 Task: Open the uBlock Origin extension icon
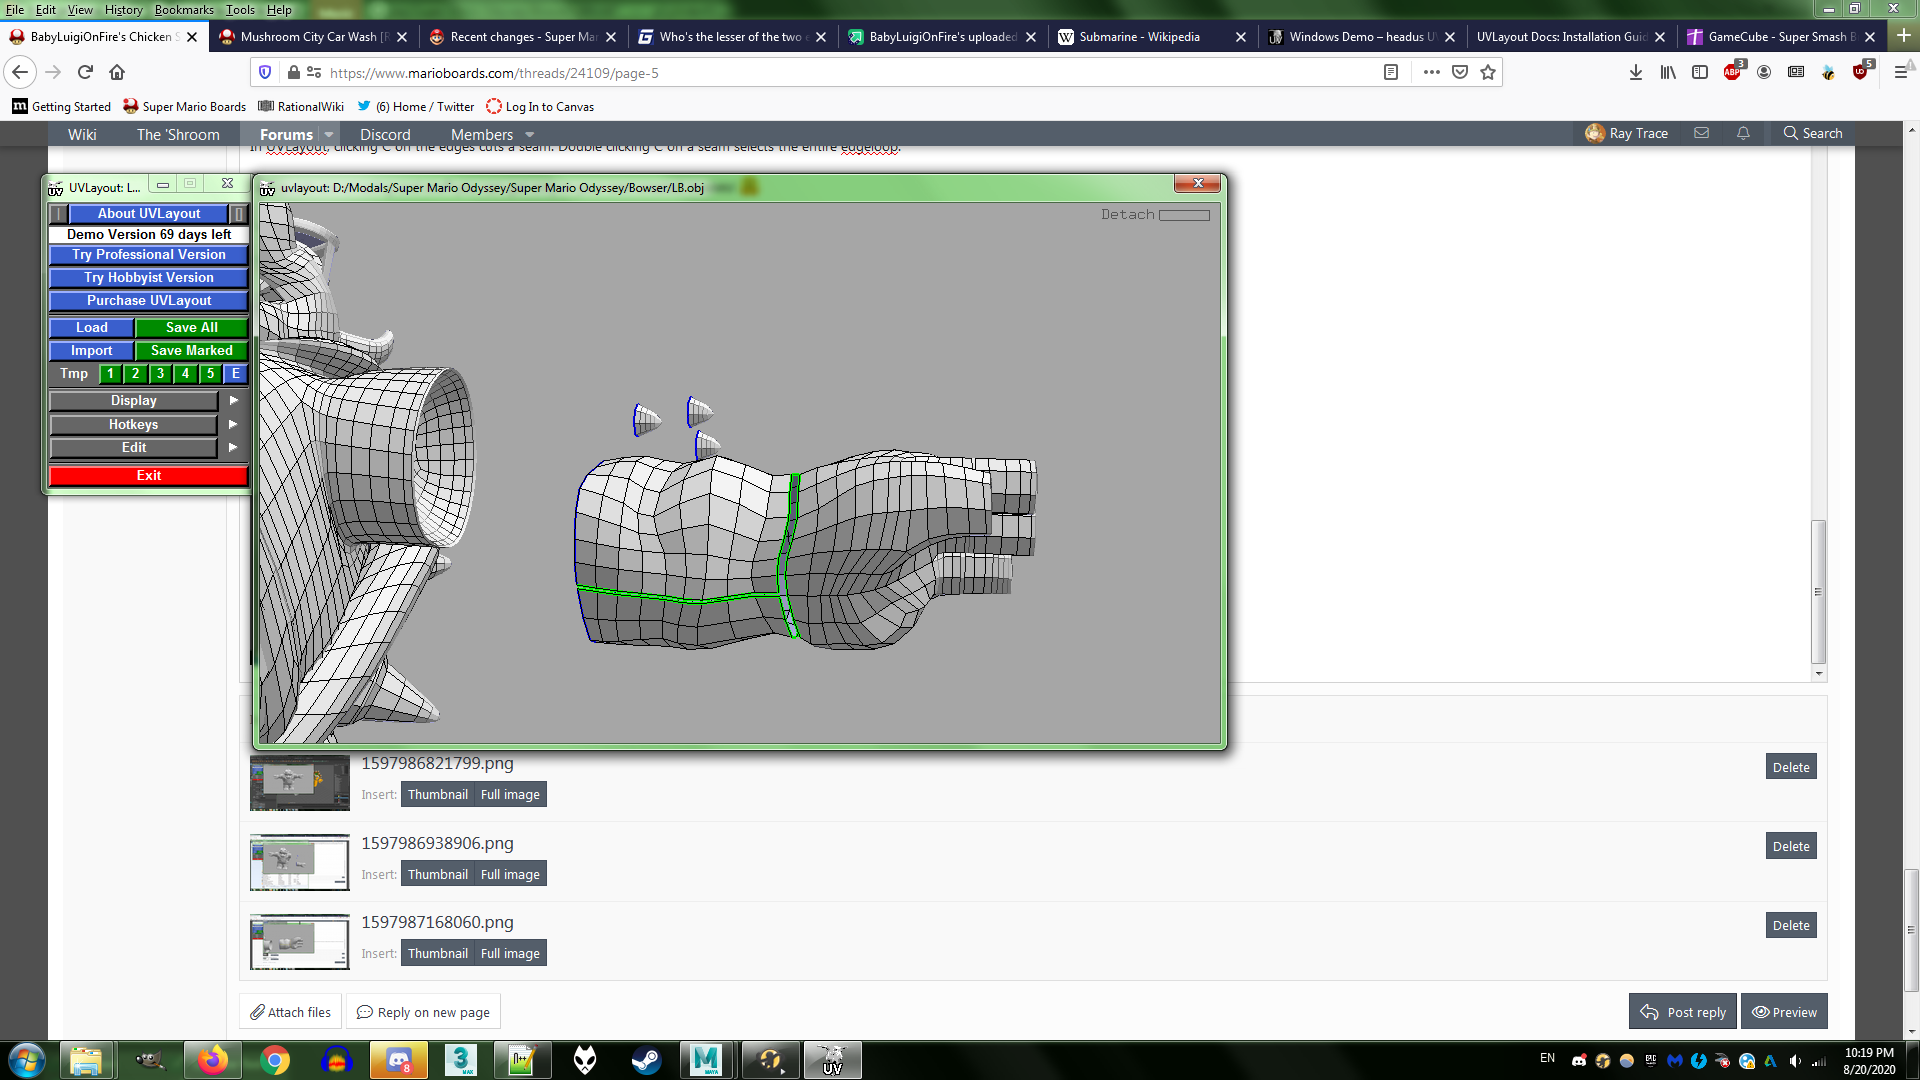click(1860, 72)
